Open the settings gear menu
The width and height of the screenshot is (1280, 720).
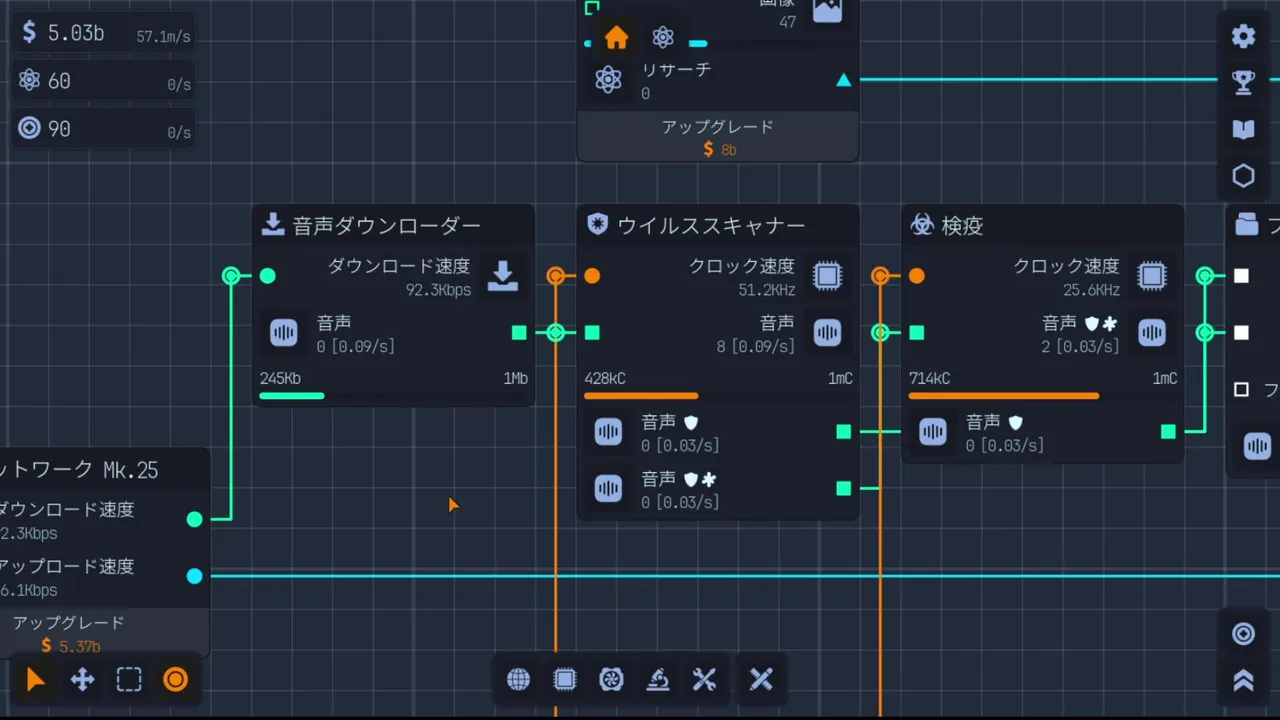pyautogui.click(x=1243, y=37)
